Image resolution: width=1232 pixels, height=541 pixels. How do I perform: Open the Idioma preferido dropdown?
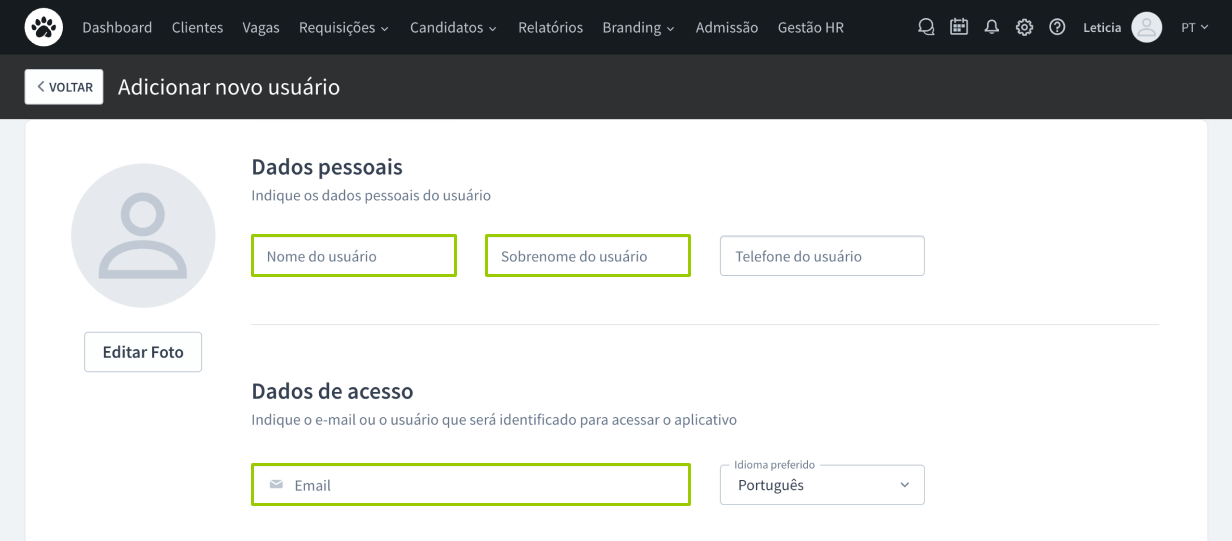point(822,485)
